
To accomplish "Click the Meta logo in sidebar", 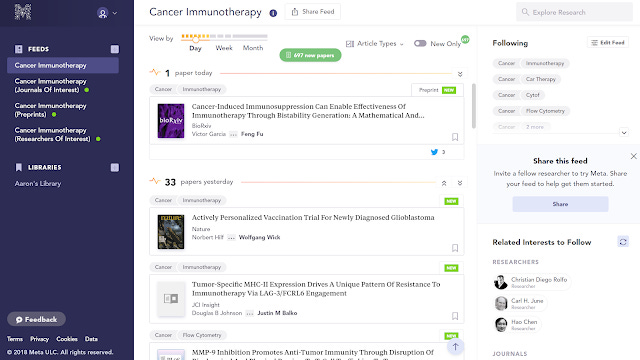I will tap(23, 12).
